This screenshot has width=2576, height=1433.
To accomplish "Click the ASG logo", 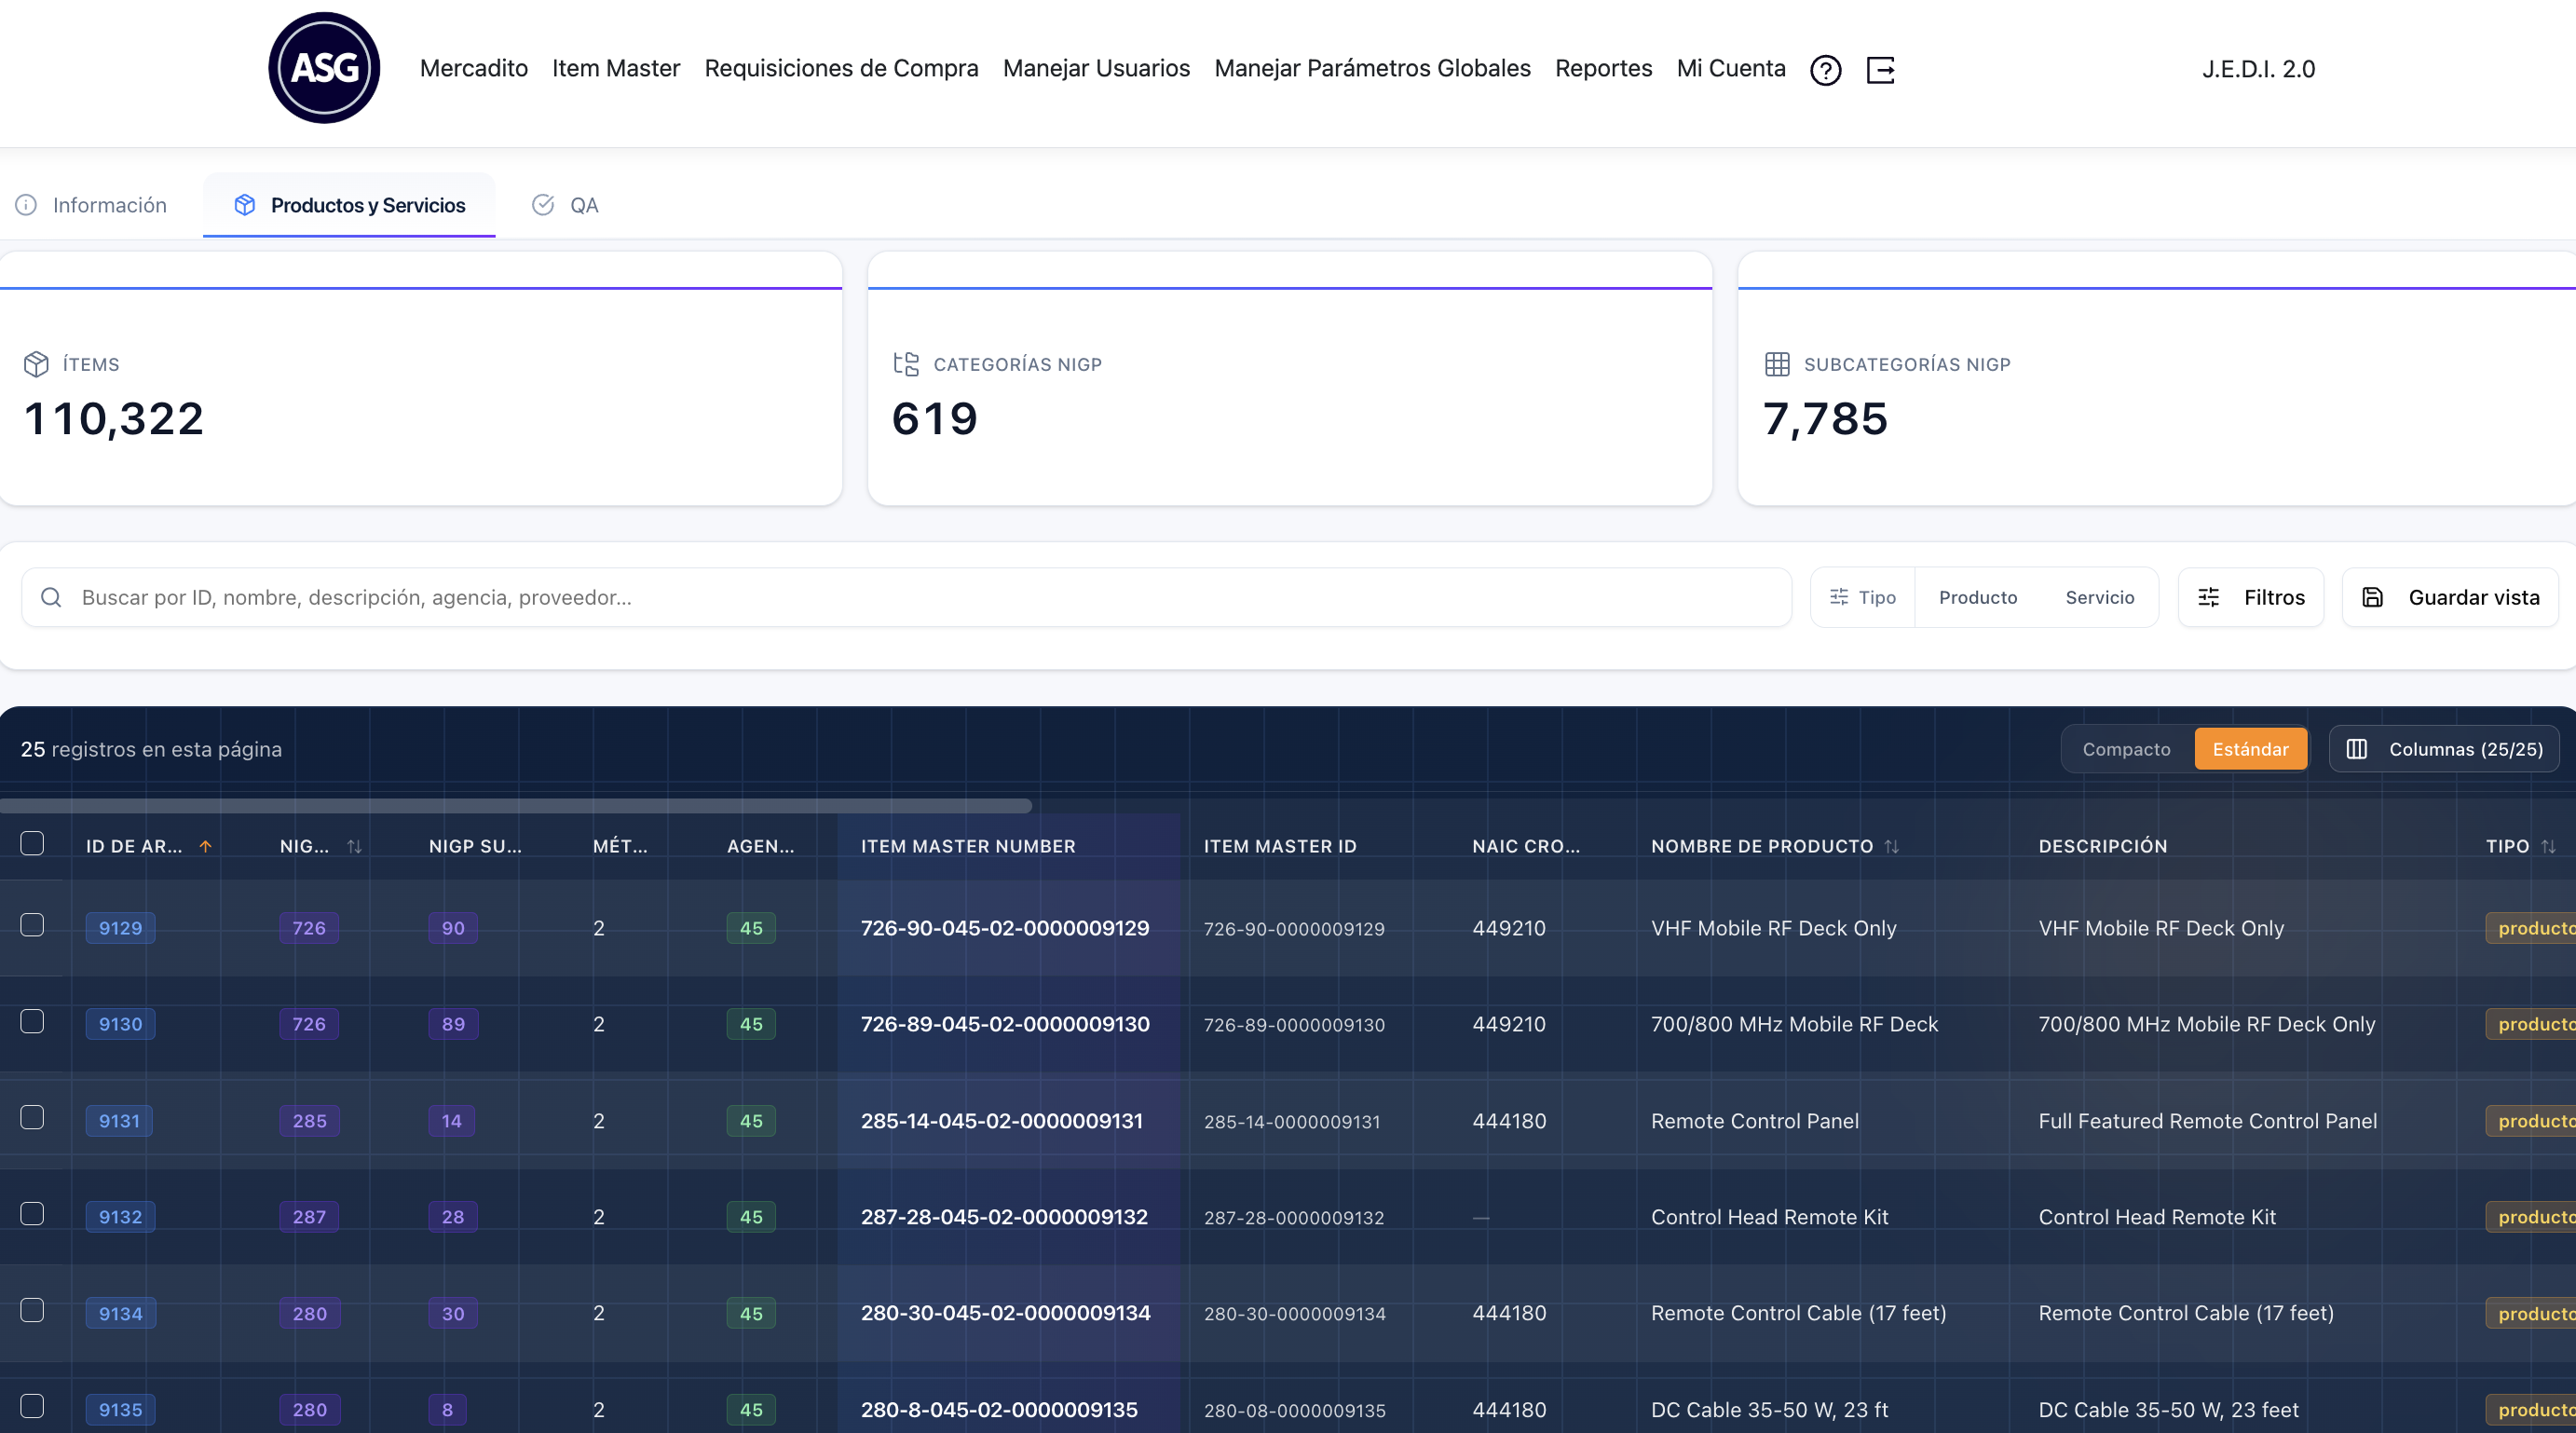I will tap(324, 68).
